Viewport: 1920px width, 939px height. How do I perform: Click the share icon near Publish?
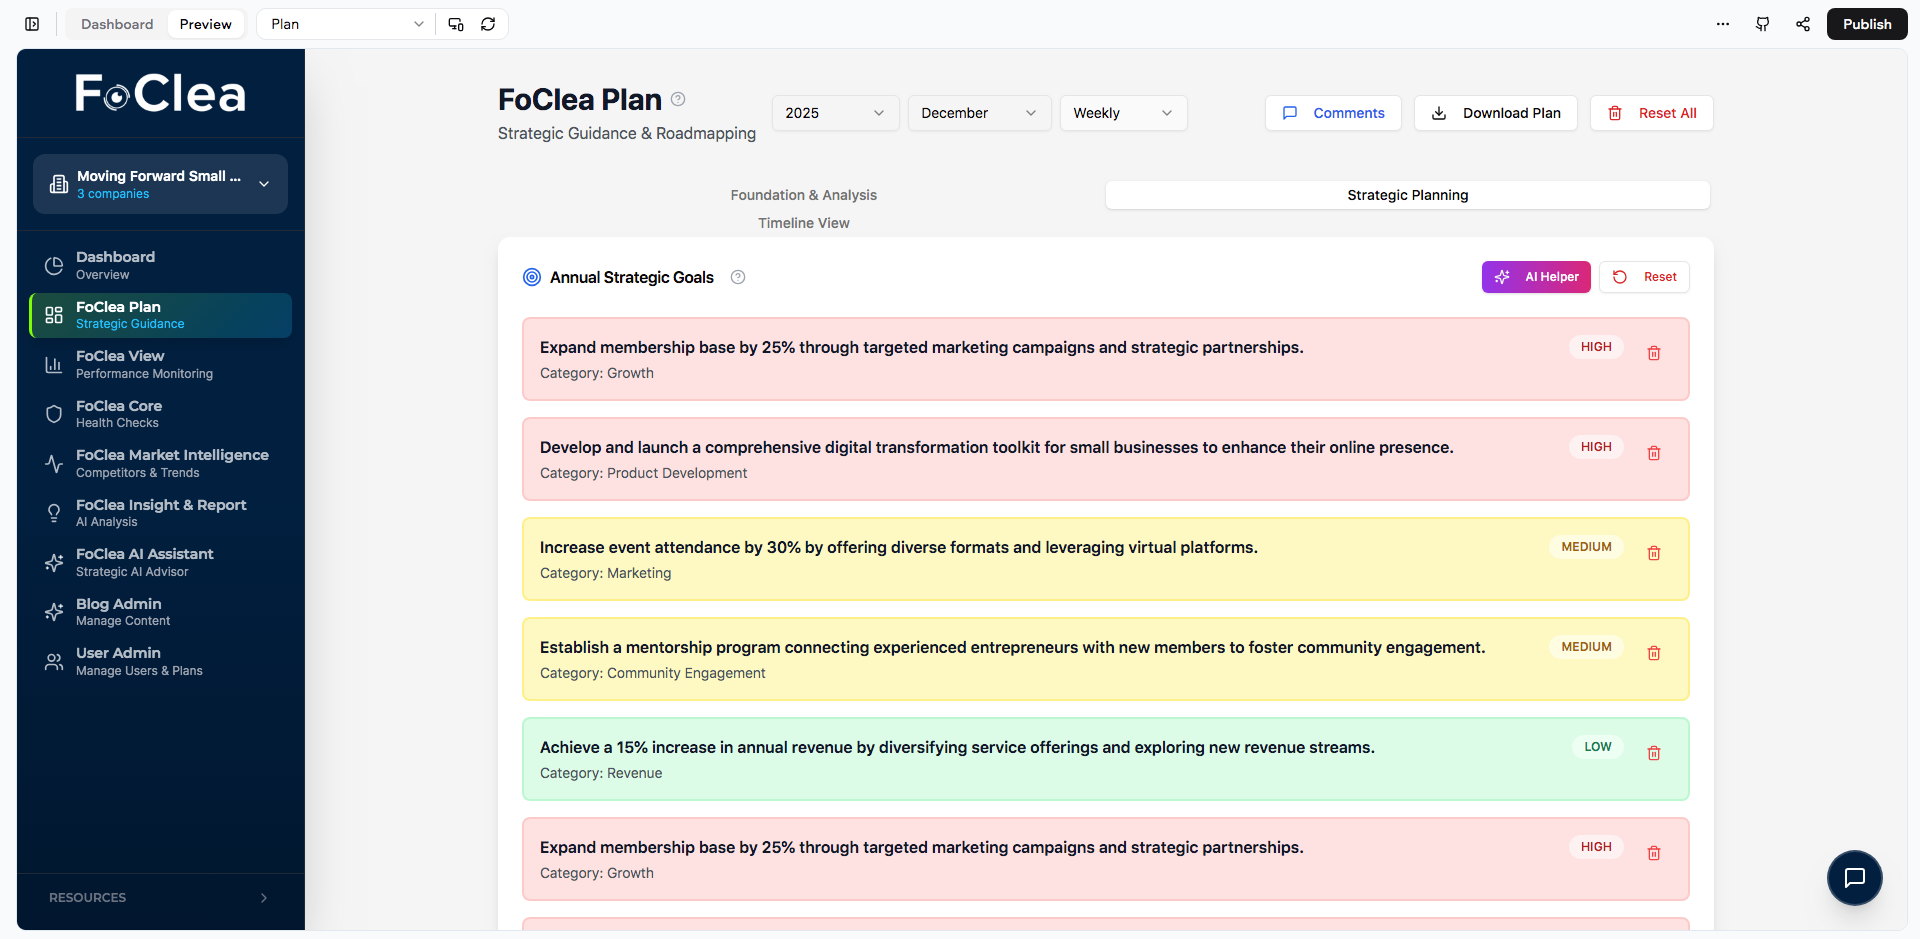click(x=1803, y=23)
